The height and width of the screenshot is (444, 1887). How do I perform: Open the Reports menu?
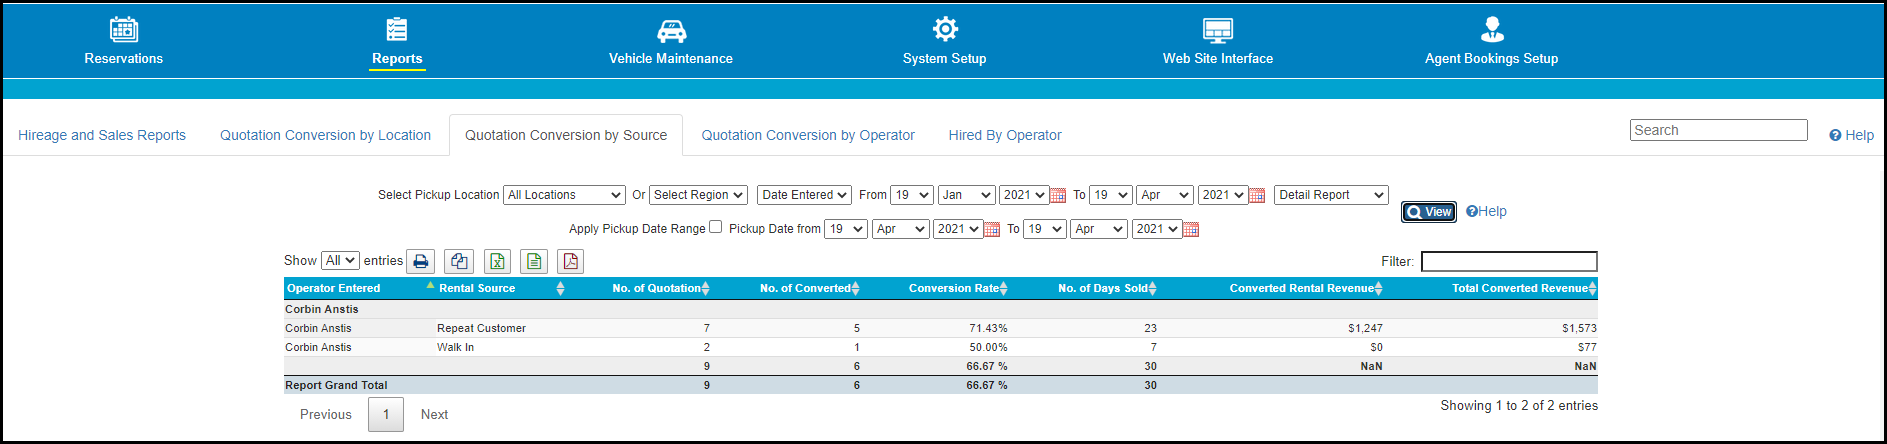(x=397, y=58)
